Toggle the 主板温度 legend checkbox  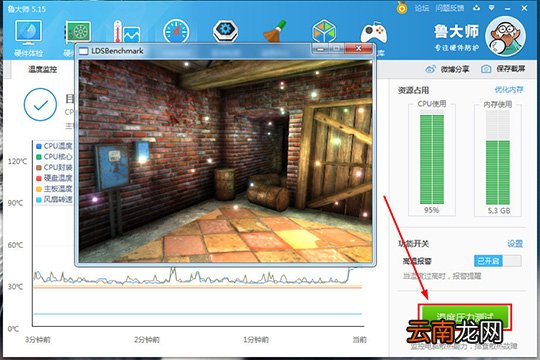click(x=39, y=189)
